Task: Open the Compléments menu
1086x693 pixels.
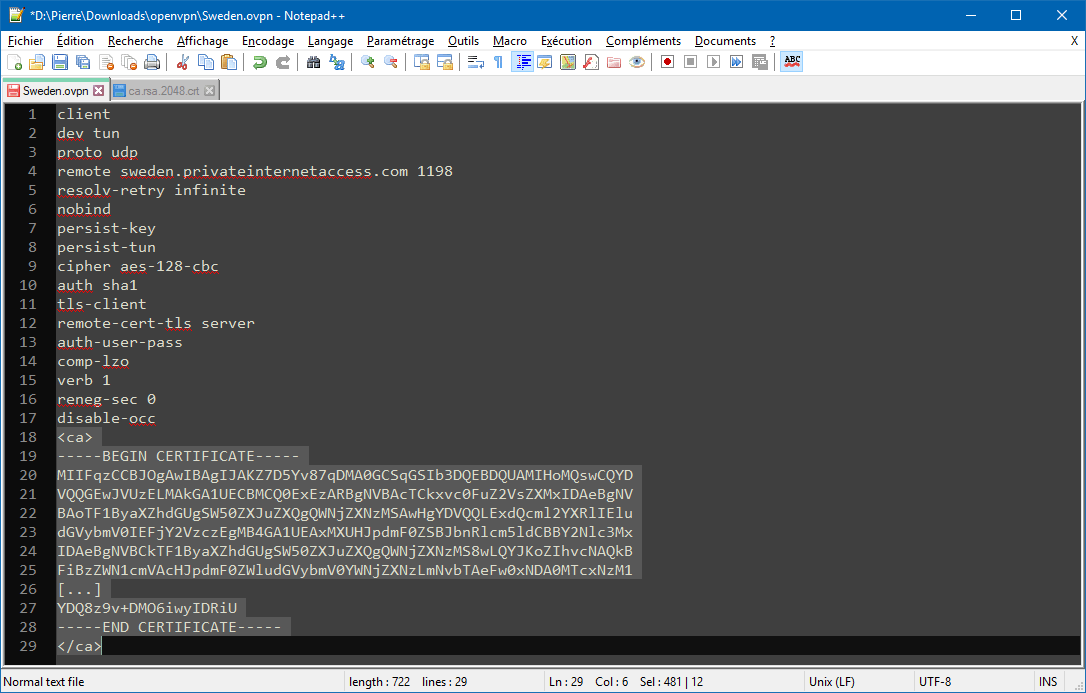Action: click(x=643, y=41)
